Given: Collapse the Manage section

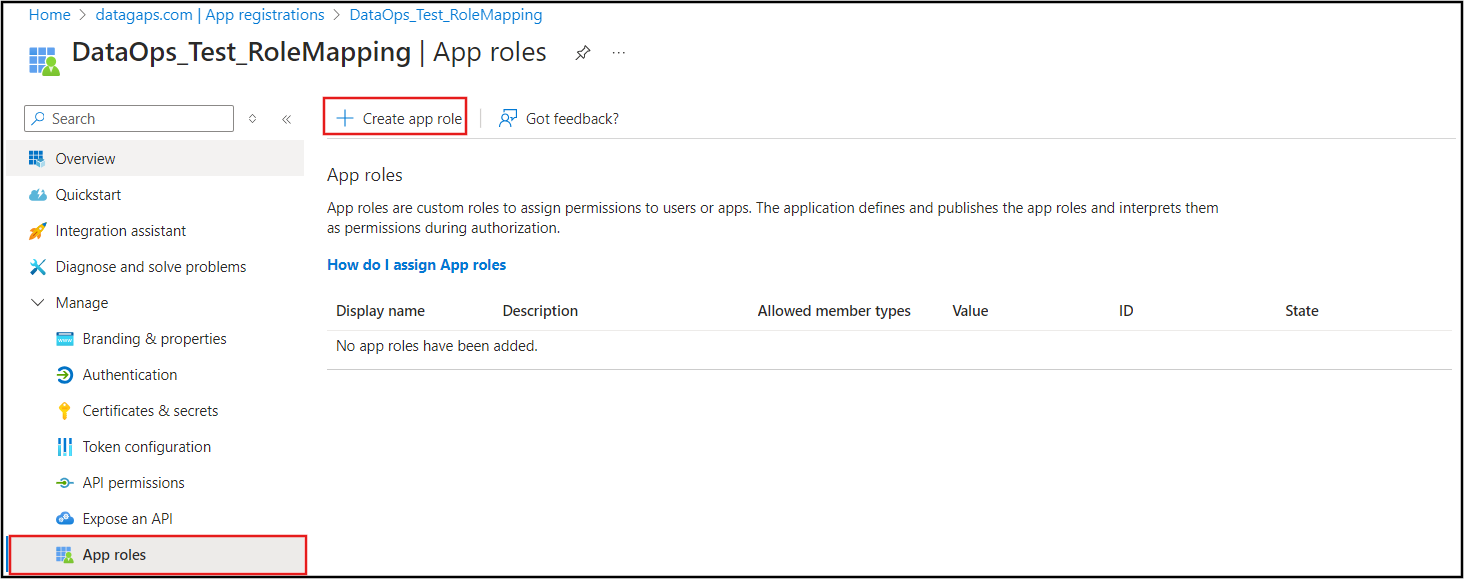Looking at the screenshot, I should click(37, 303).
